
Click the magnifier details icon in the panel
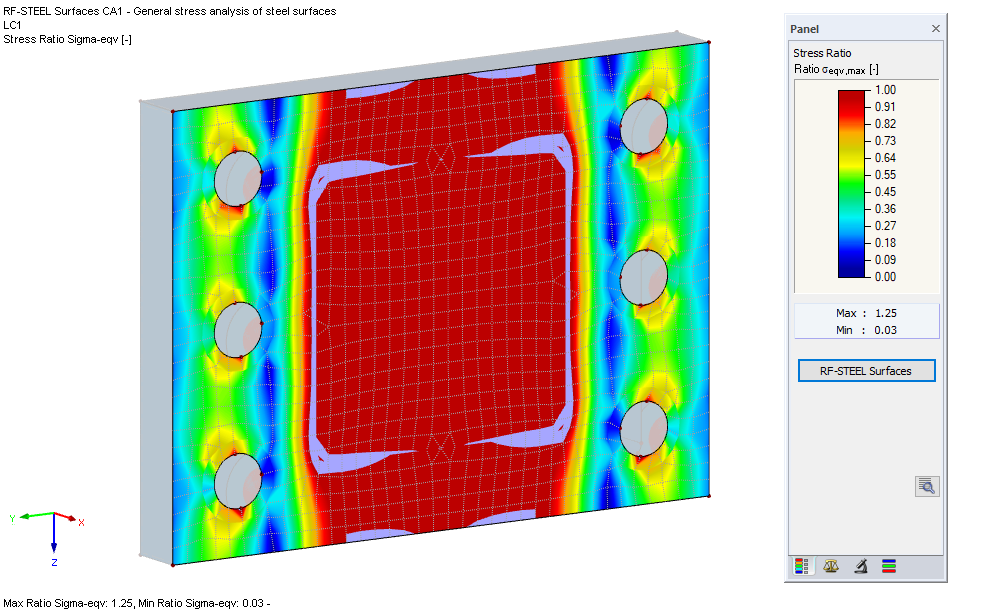click(926, 486)
